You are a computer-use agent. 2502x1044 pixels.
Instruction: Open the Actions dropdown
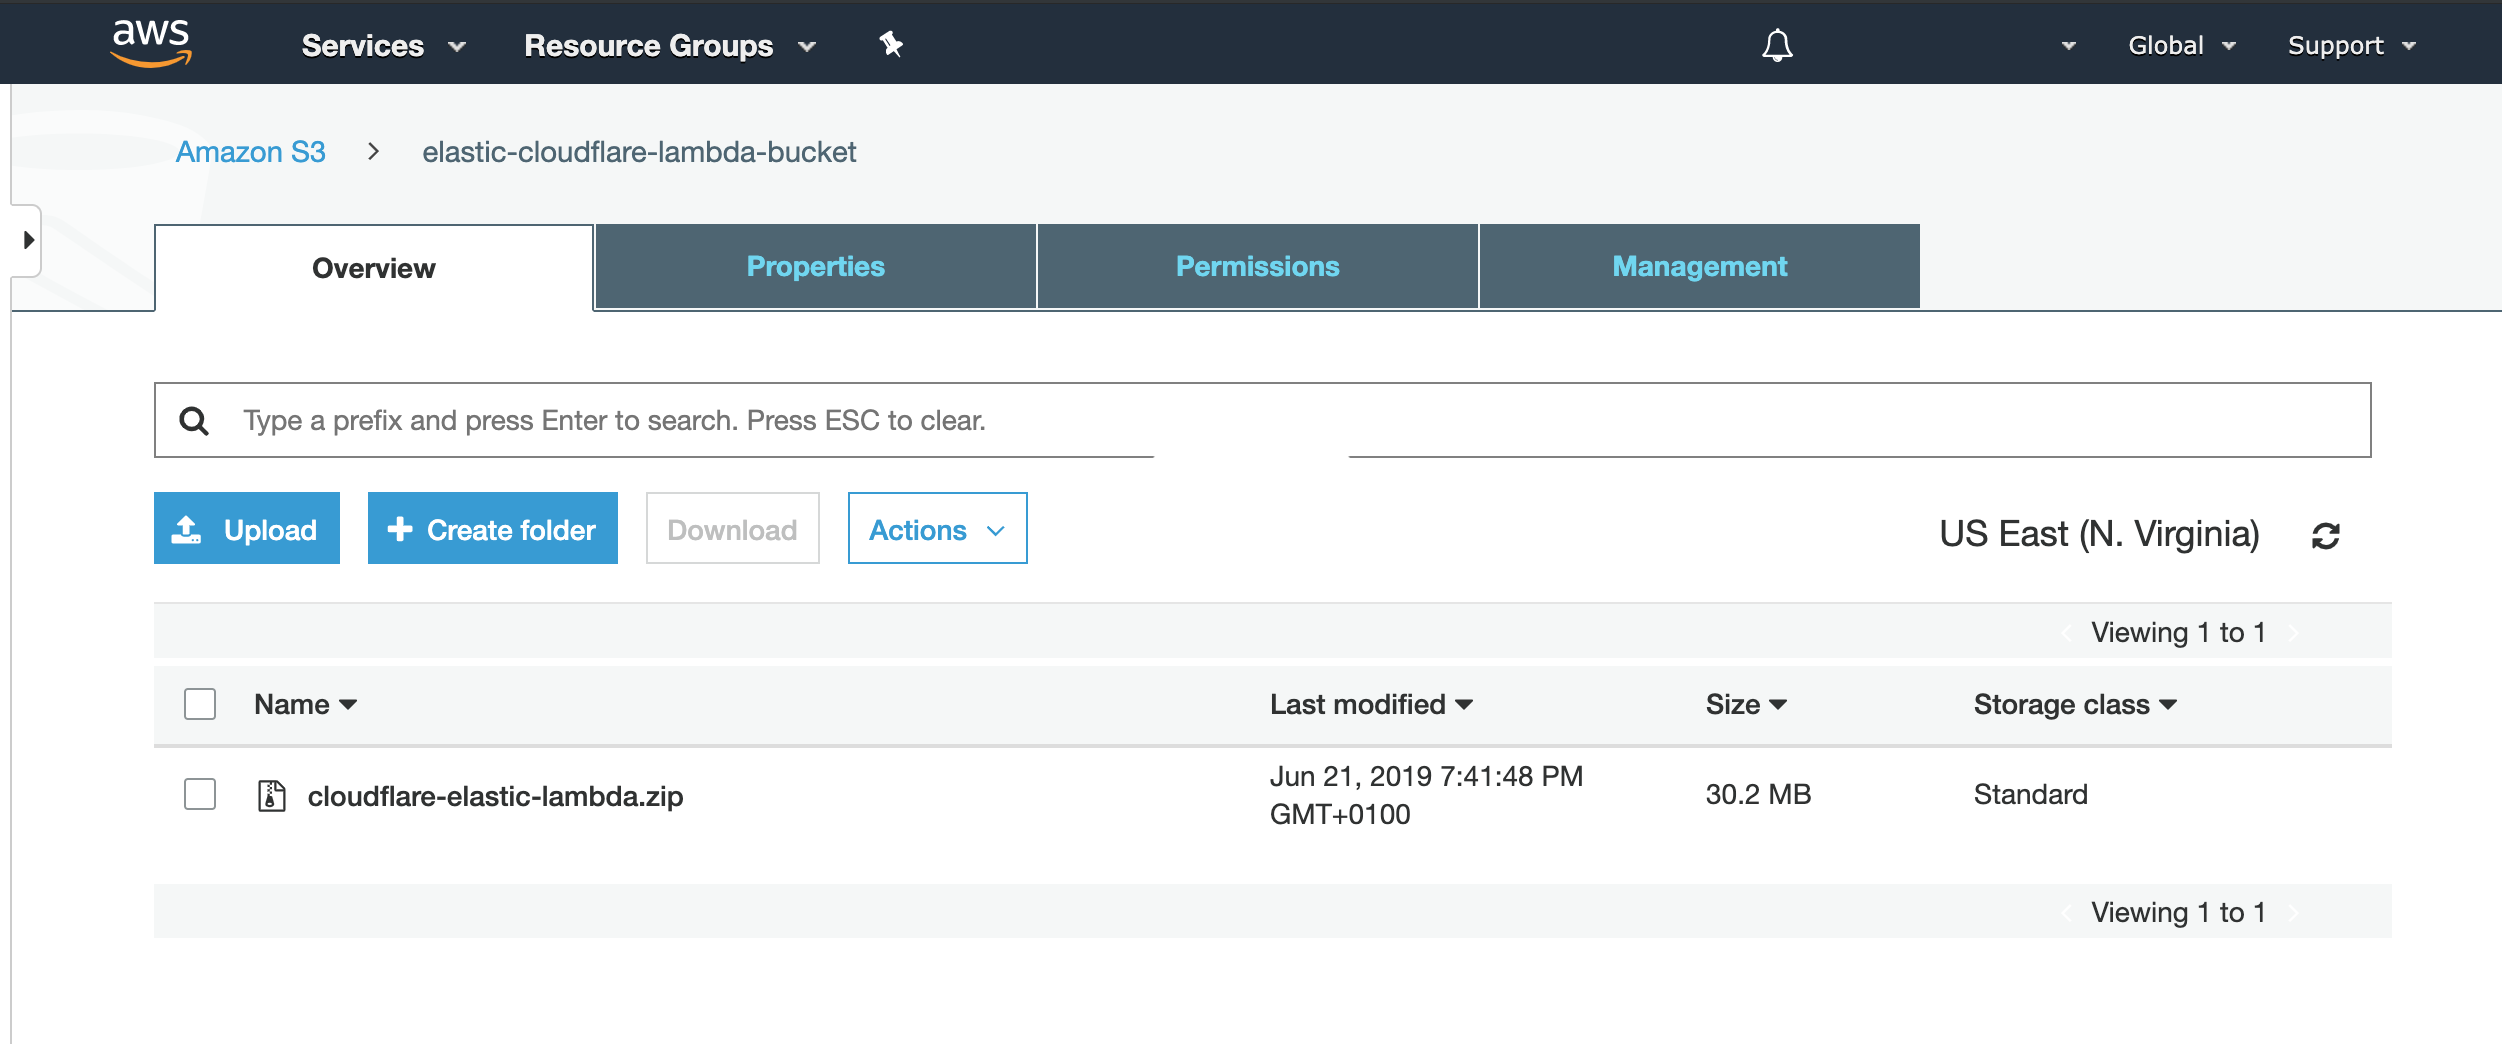pyautogui.click(x=936, y=528)
